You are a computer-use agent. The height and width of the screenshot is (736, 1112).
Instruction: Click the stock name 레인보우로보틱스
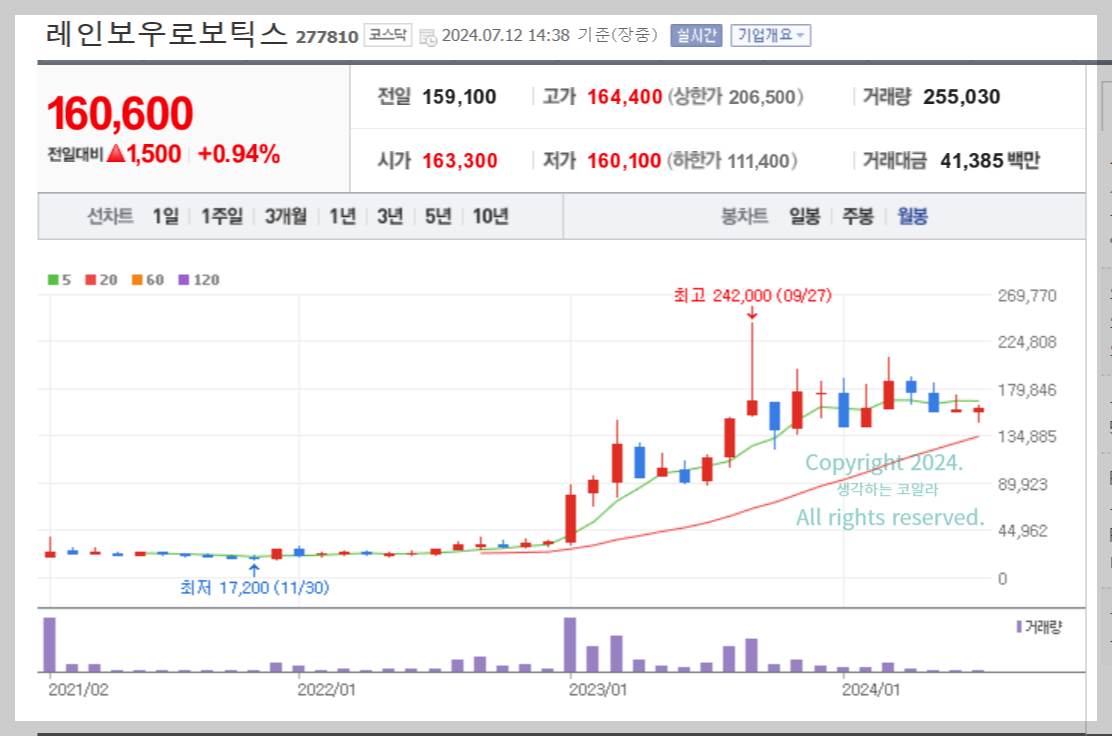click(167, 33)
